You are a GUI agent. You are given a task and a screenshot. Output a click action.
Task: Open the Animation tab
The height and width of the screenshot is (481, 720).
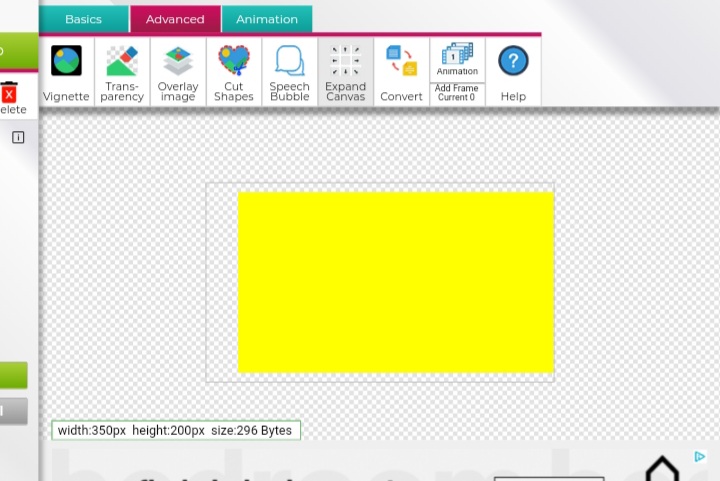tap(267, 19)
